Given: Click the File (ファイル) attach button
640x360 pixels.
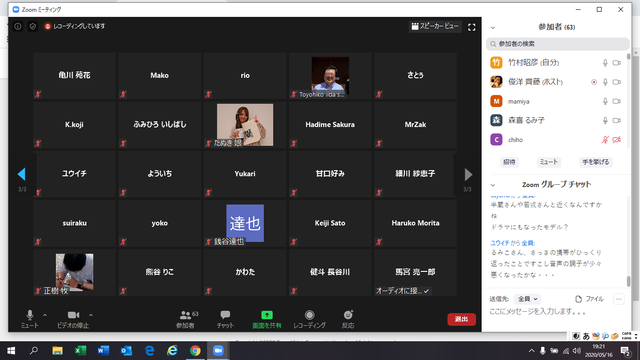Looking at the screenshot, I should pos(589,299).
